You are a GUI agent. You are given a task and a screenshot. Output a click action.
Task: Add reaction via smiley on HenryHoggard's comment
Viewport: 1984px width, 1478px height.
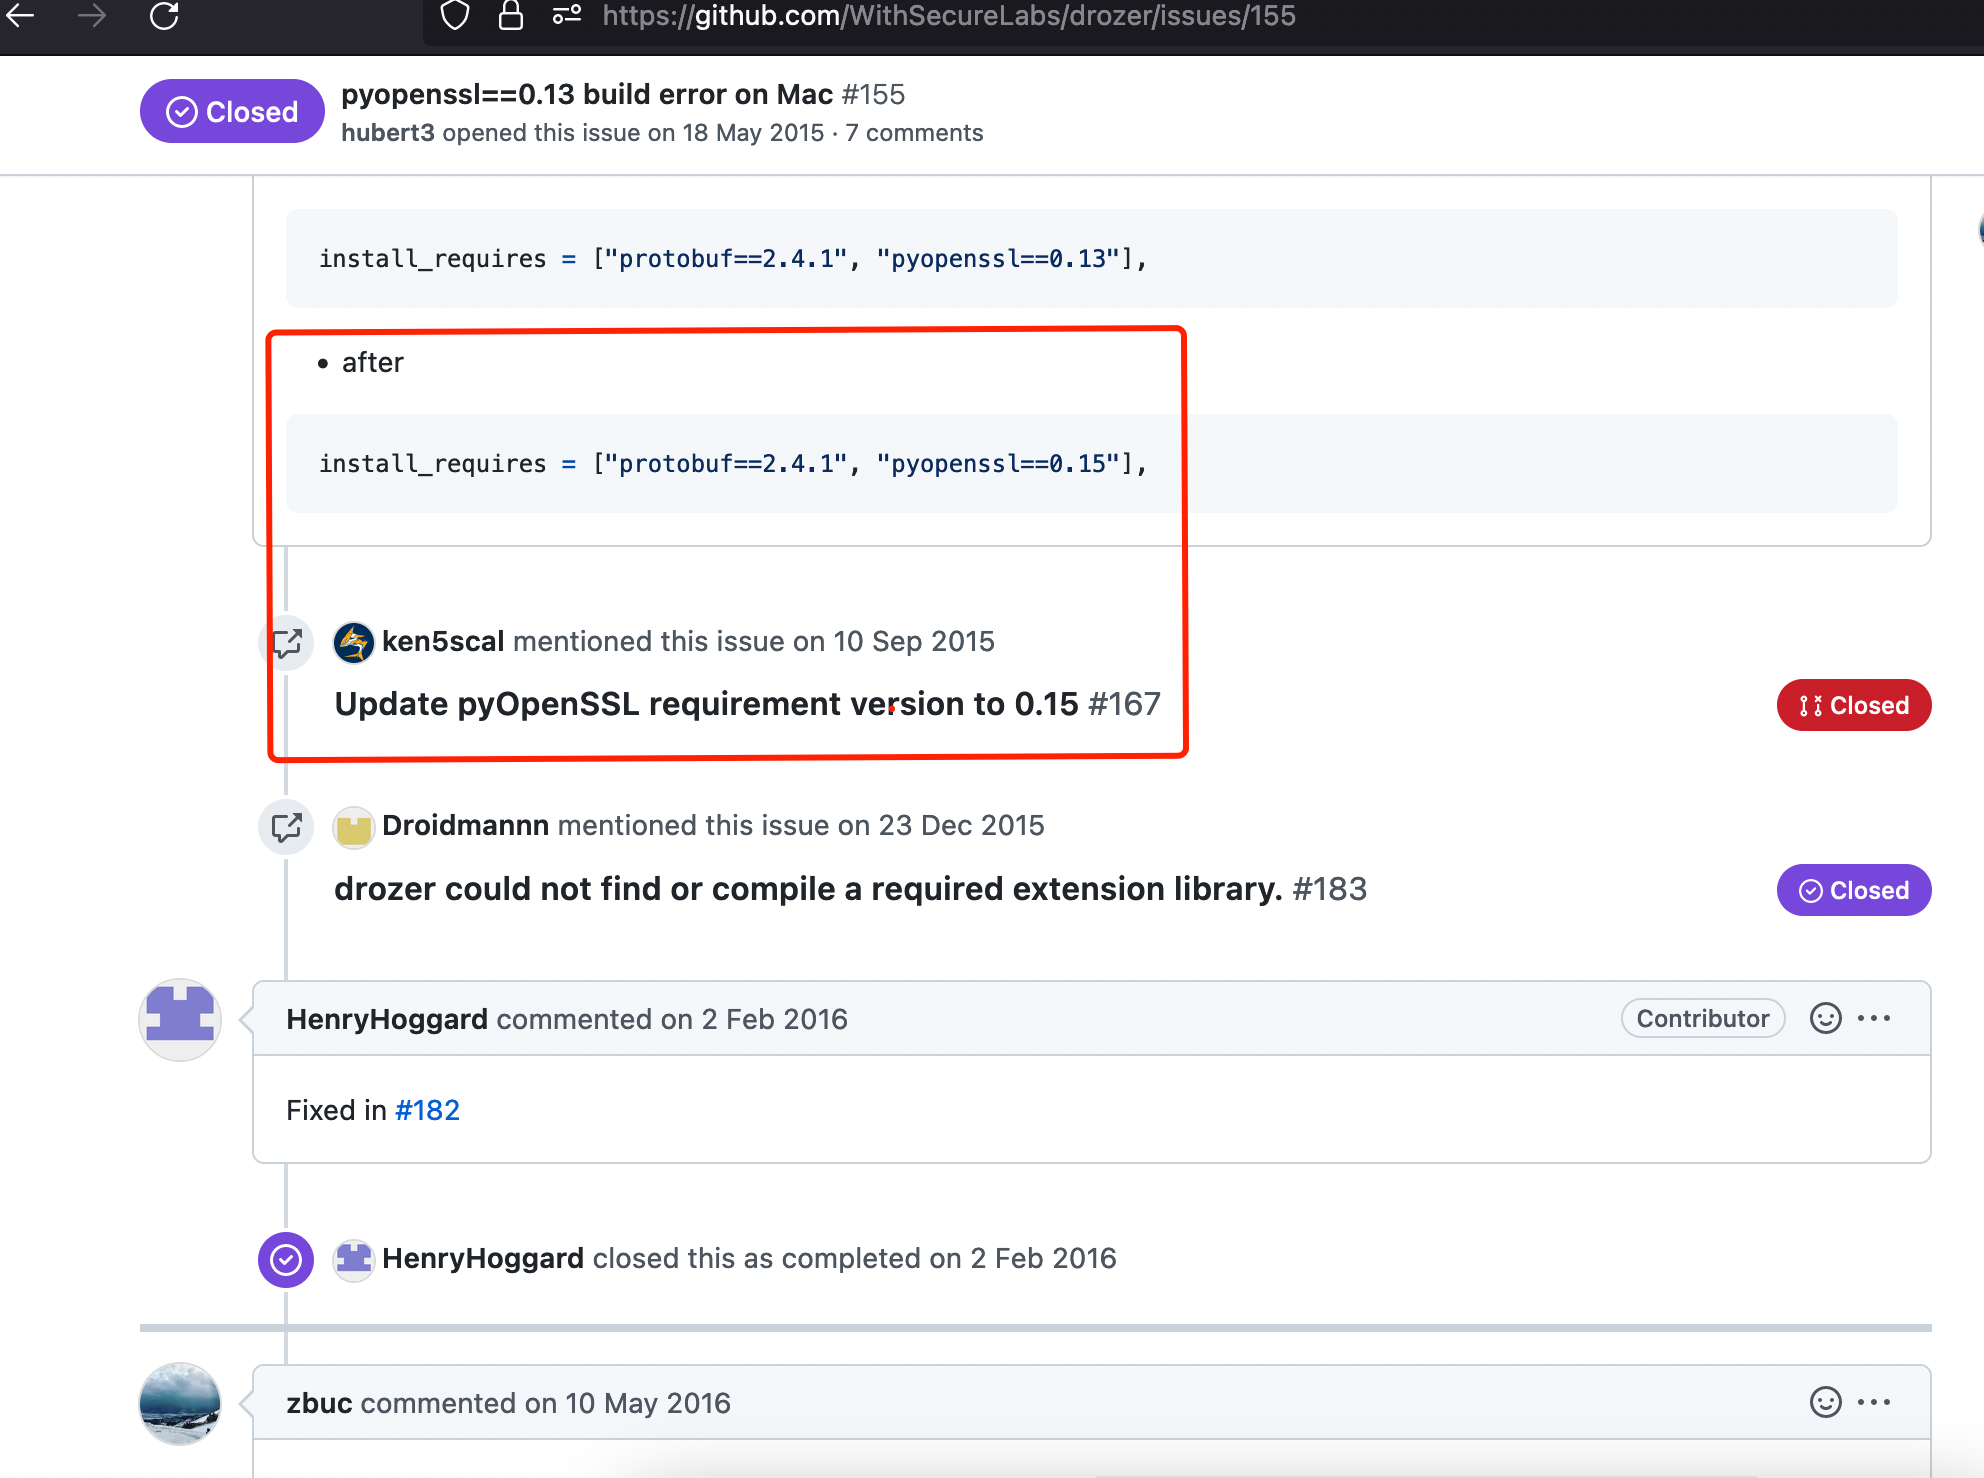[x=1825, y=1018]
